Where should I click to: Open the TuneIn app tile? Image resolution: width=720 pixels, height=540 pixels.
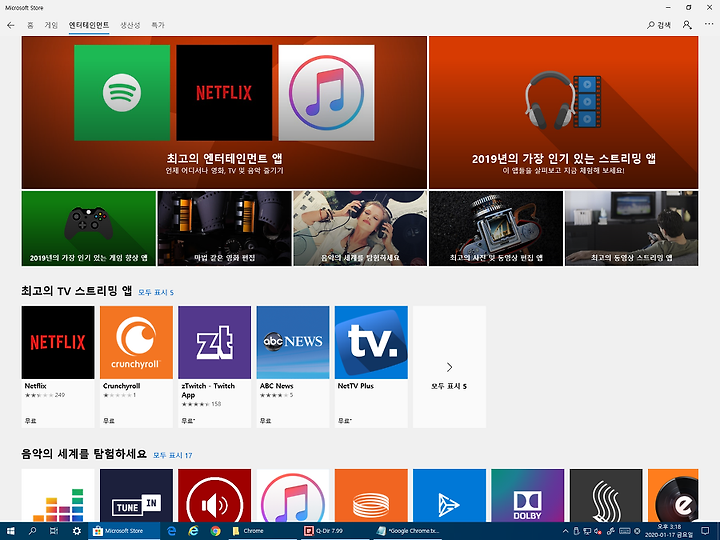click(136, 495)
